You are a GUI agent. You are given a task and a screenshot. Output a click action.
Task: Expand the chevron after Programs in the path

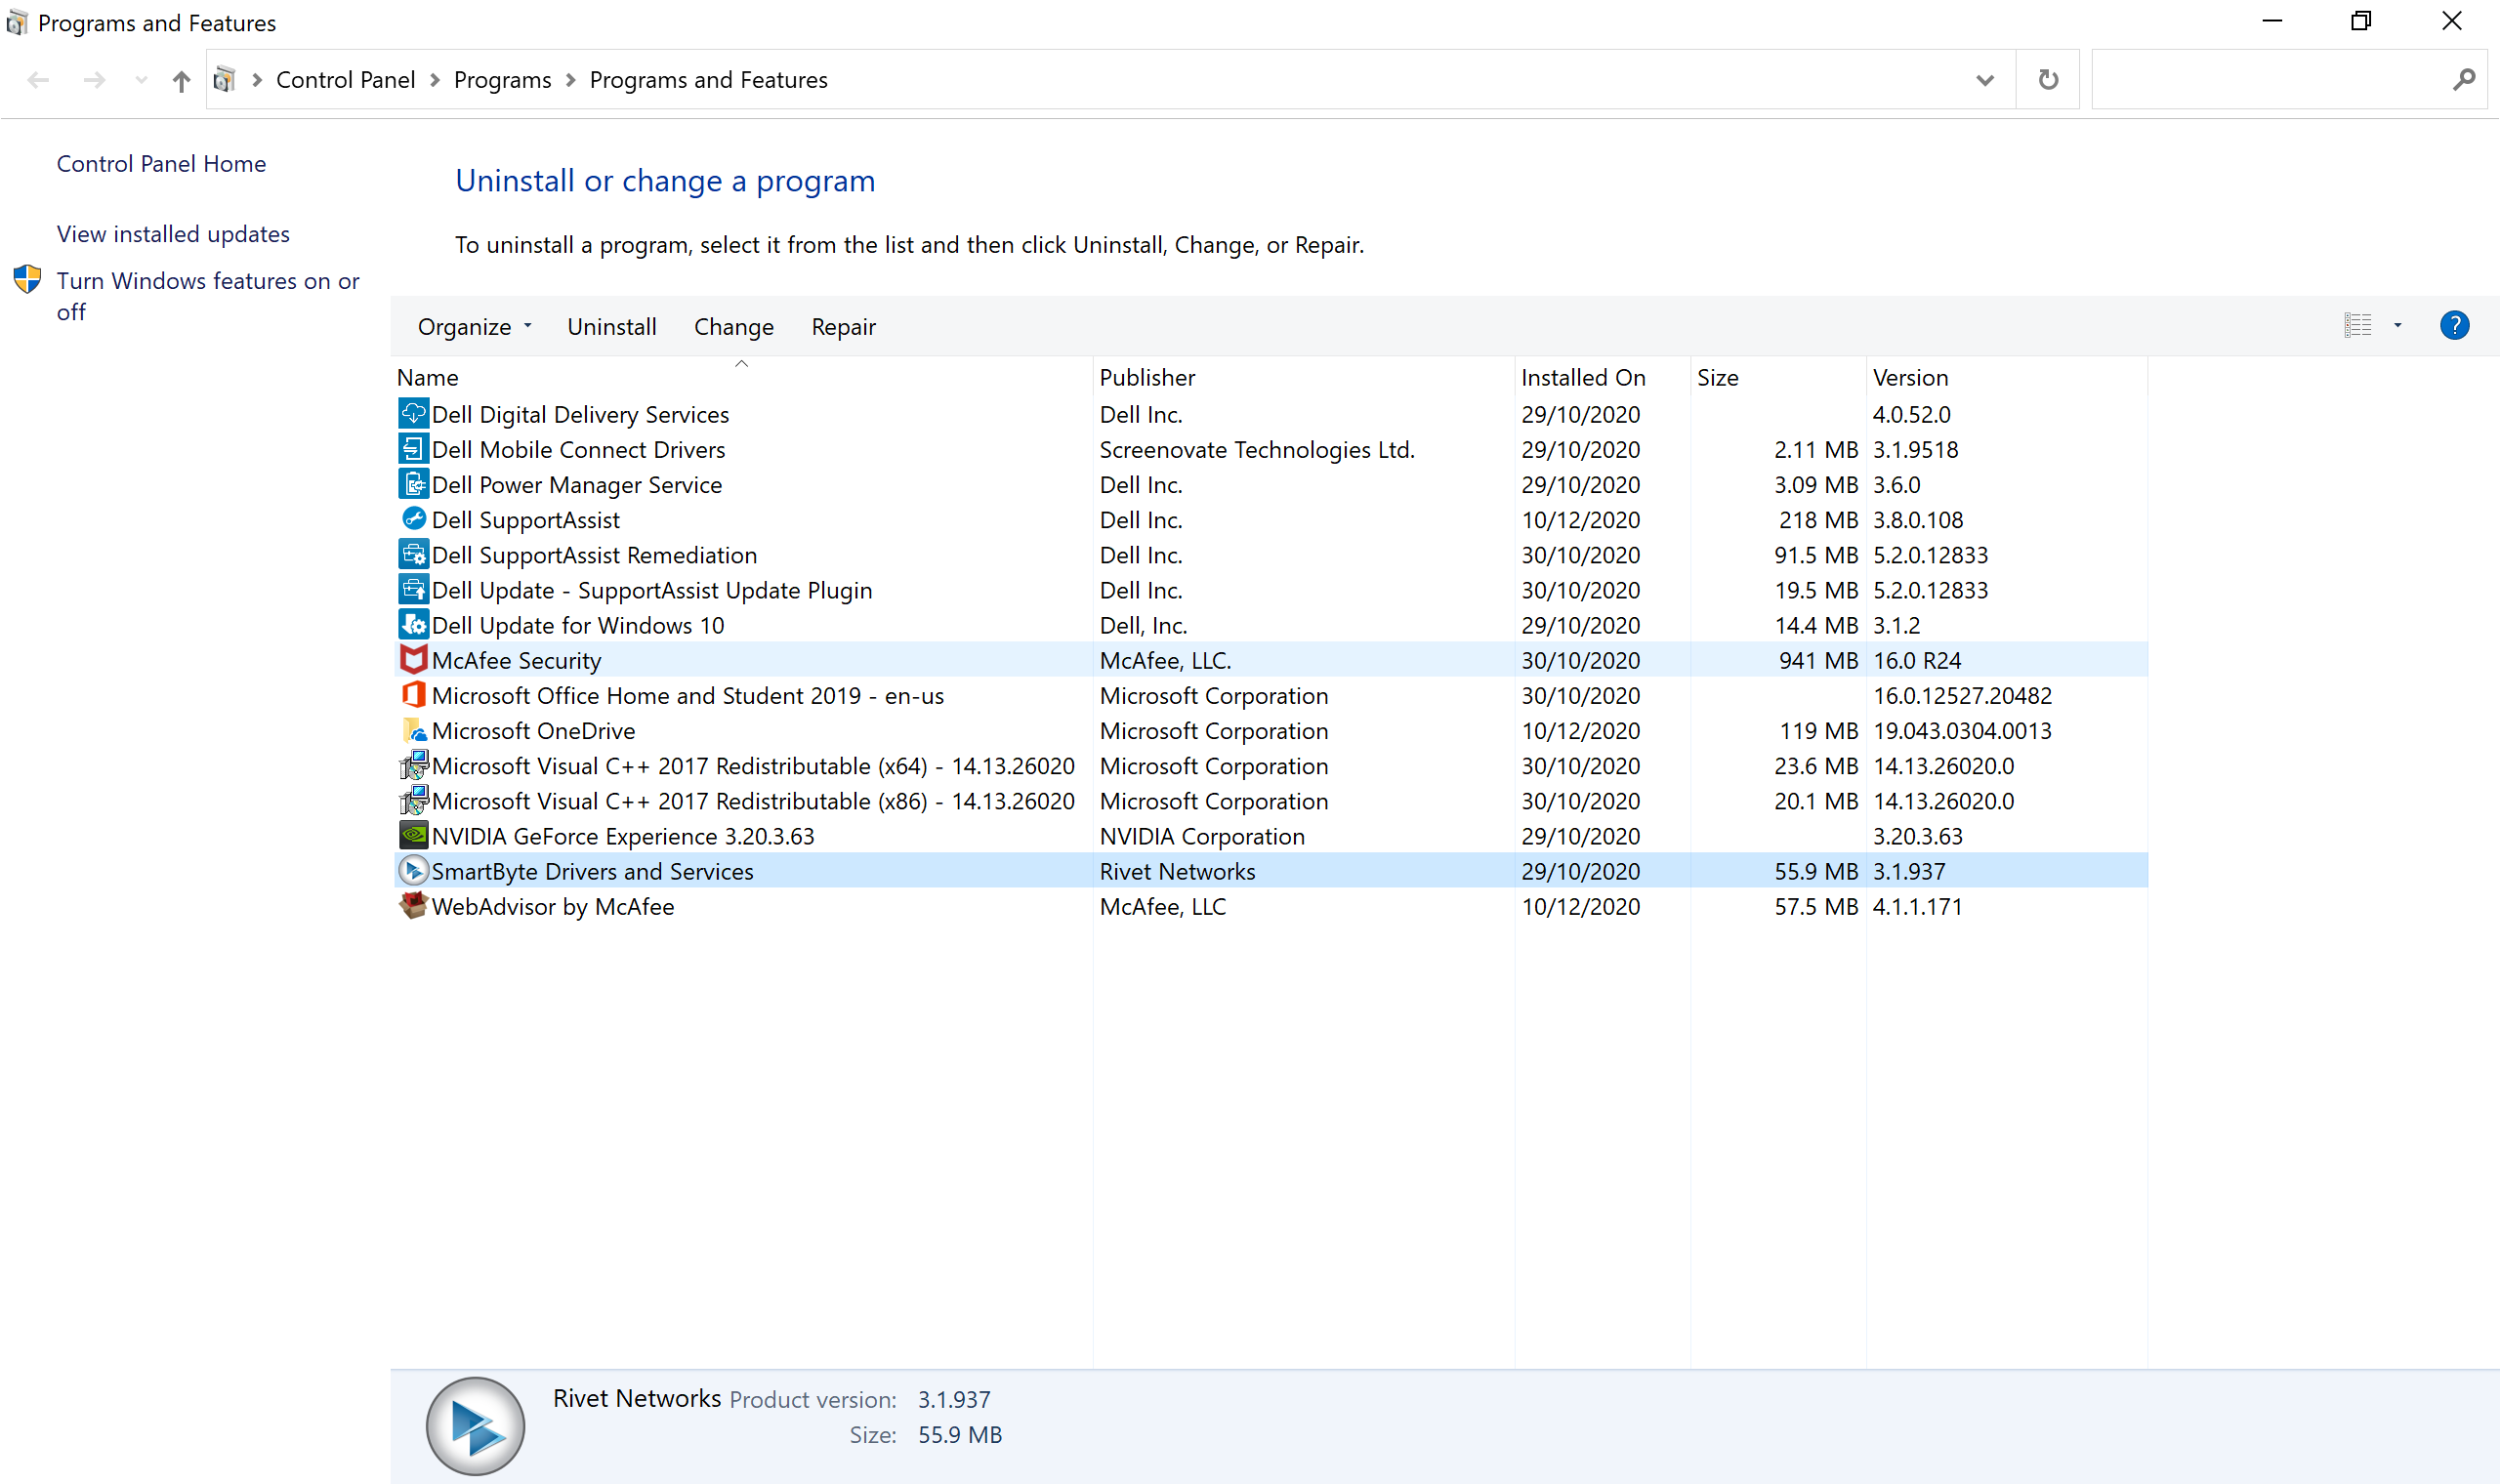click(x=571, y=80)
